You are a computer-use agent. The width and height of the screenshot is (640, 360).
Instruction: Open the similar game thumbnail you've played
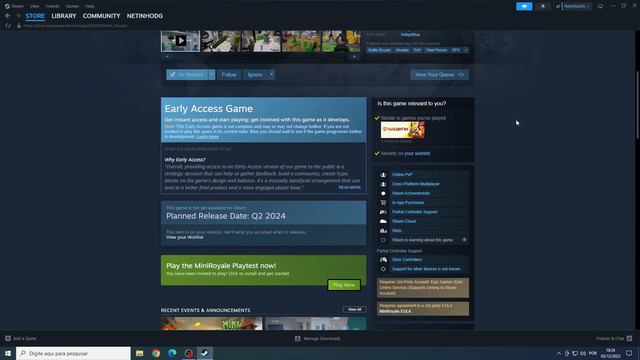point(402,130)
